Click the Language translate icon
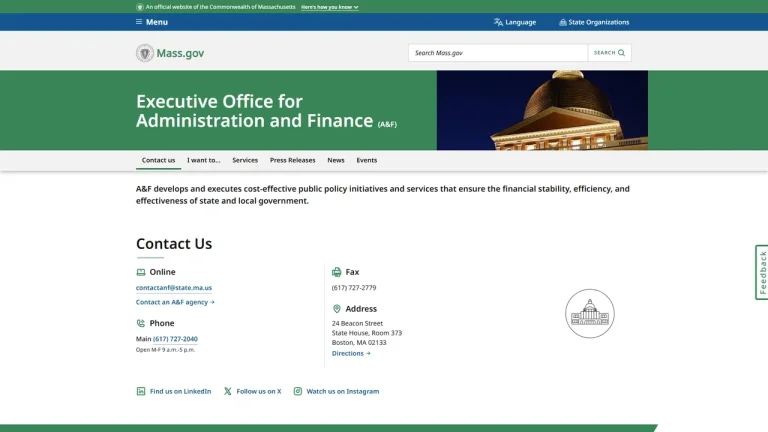This screenshot has width=768, height=432. tap(498, 22)
